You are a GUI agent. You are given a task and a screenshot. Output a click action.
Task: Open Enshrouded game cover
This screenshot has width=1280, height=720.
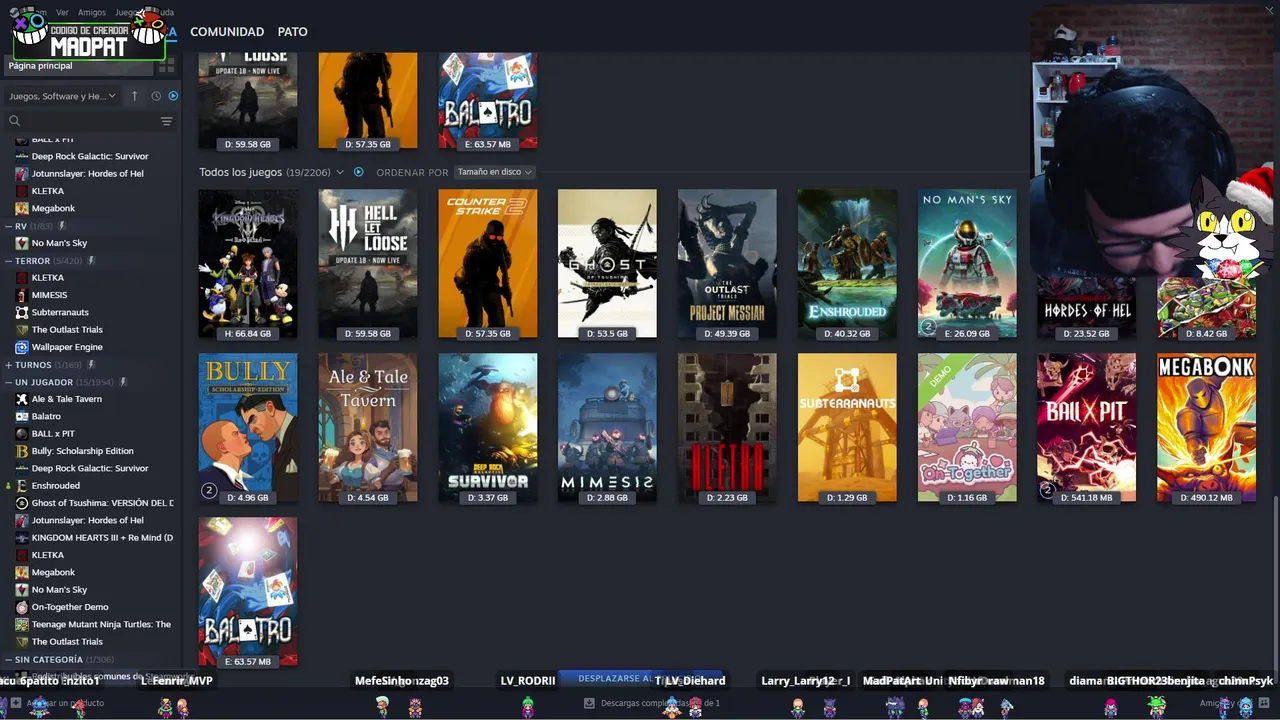(847, 264)
